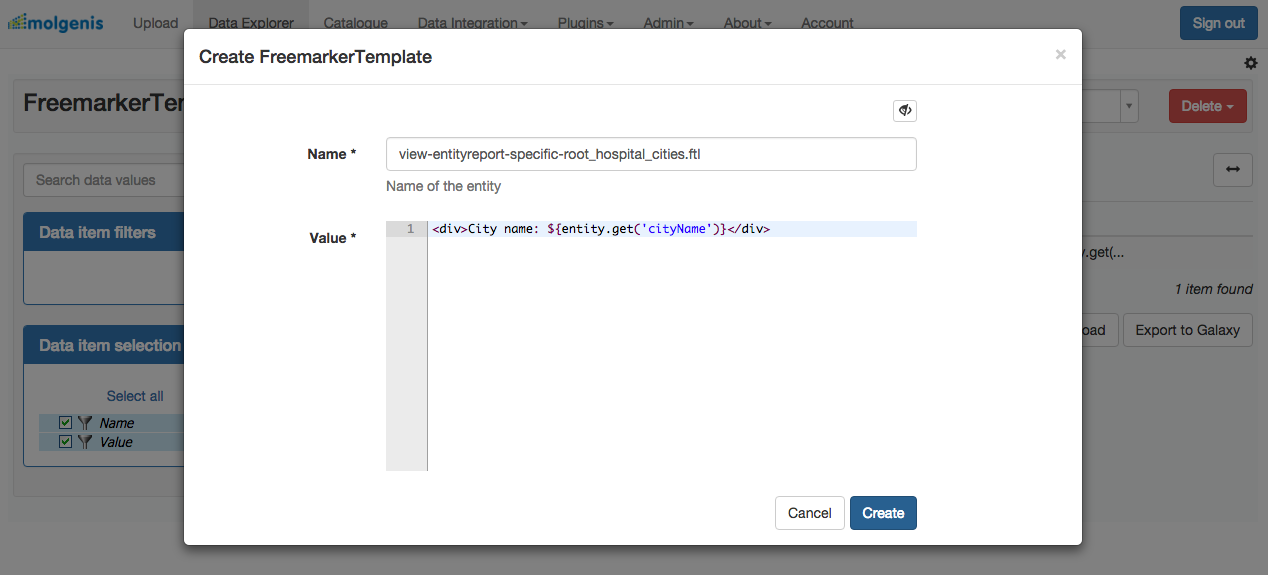Open the settings gear icon
Viewport: 1268px width, 575px height.
coord(1250,63)
